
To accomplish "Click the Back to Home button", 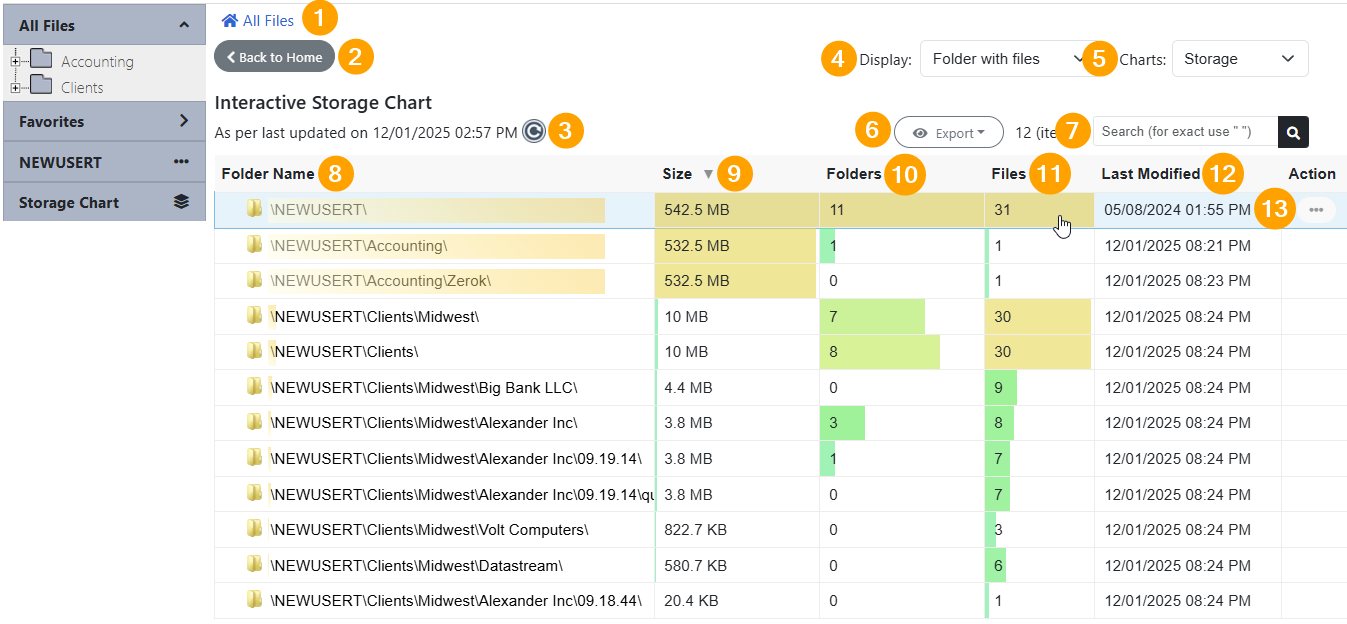I will coord(274,57).
